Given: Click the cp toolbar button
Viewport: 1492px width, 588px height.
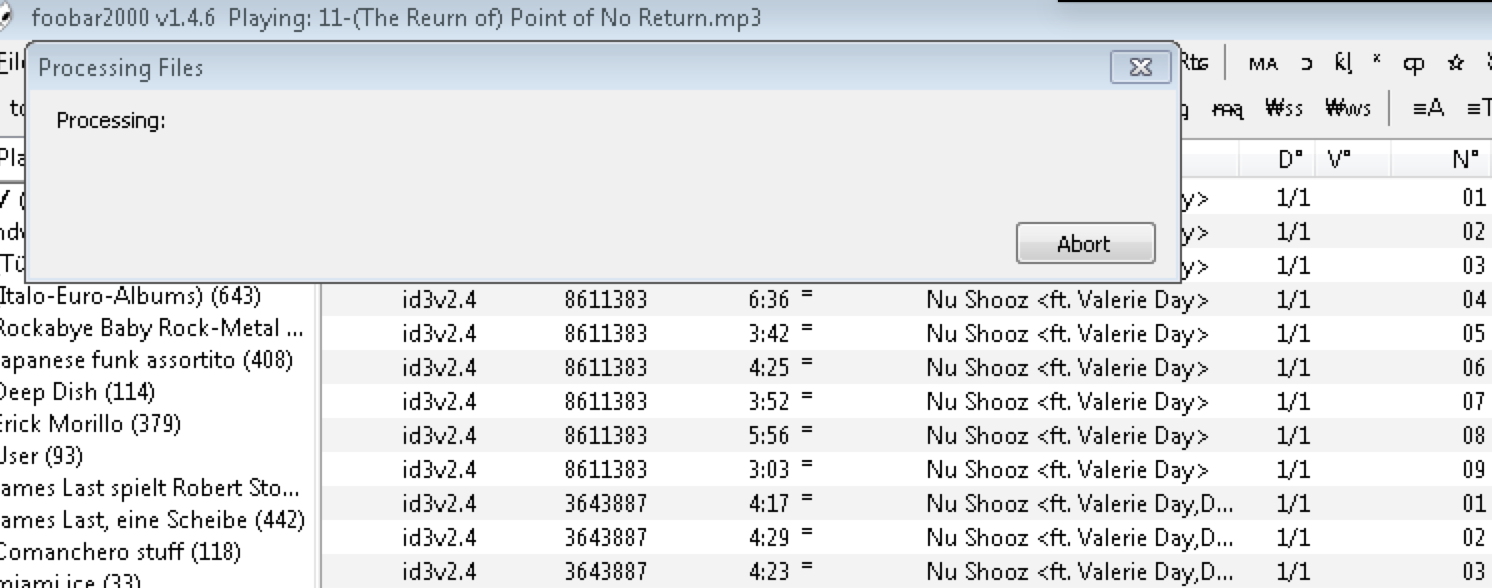Looking at the screenshot, I should tap(1413, 64).
